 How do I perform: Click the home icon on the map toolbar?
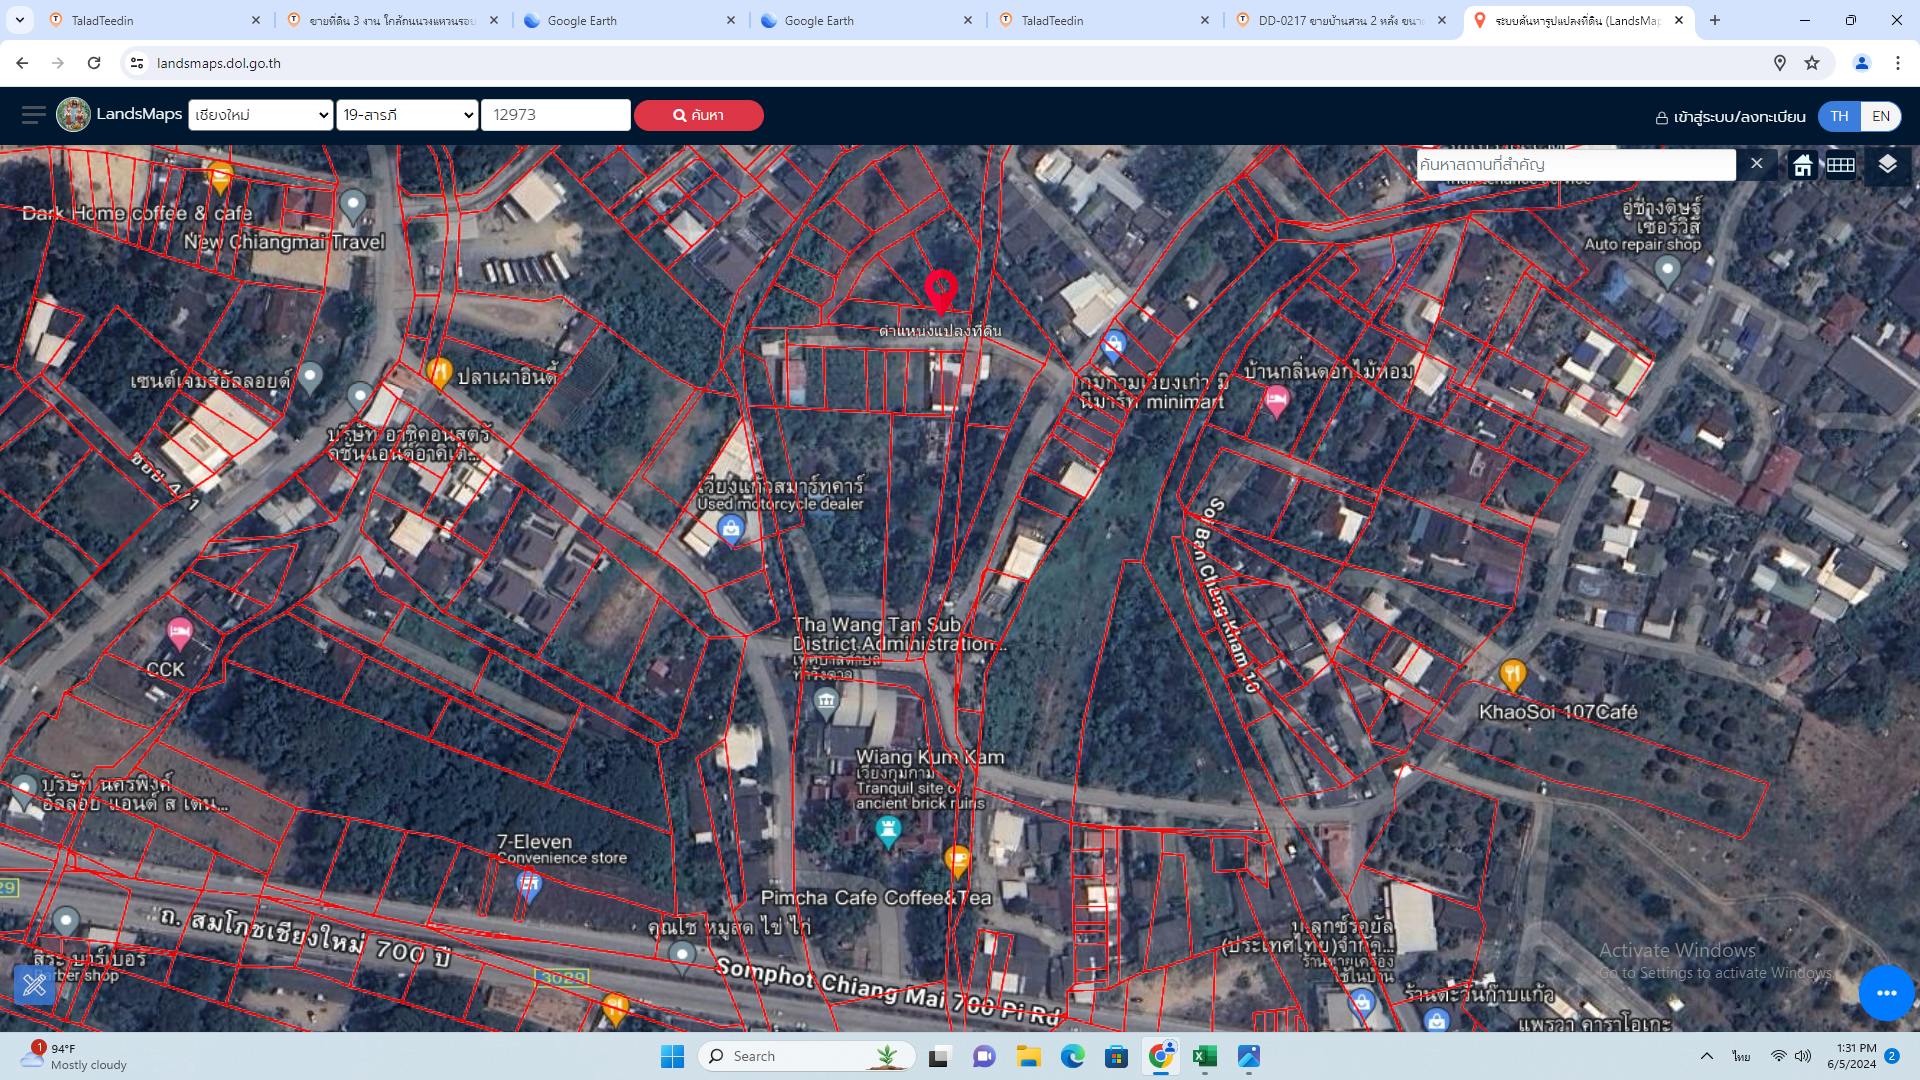[1802, 165]
